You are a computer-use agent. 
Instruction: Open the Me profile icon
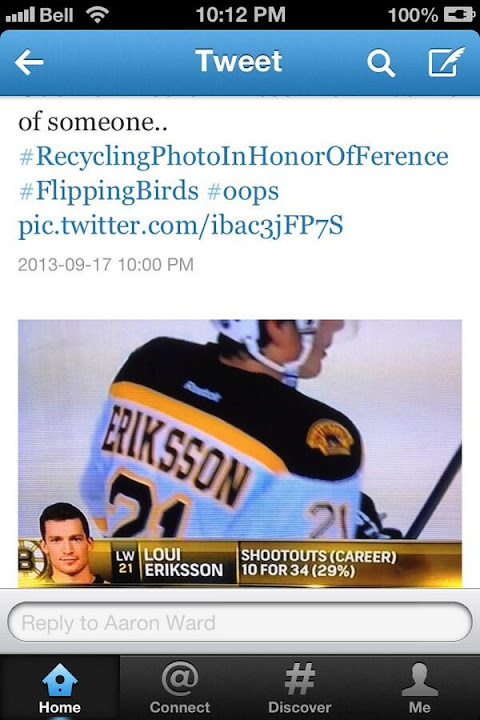(419, 679)
